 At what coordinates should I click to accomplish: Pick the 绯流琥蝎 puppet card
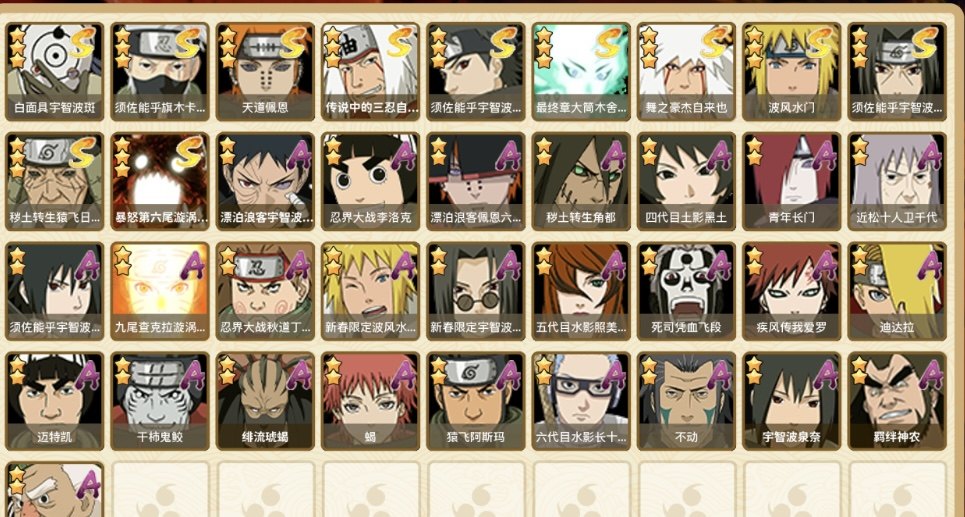265,401
